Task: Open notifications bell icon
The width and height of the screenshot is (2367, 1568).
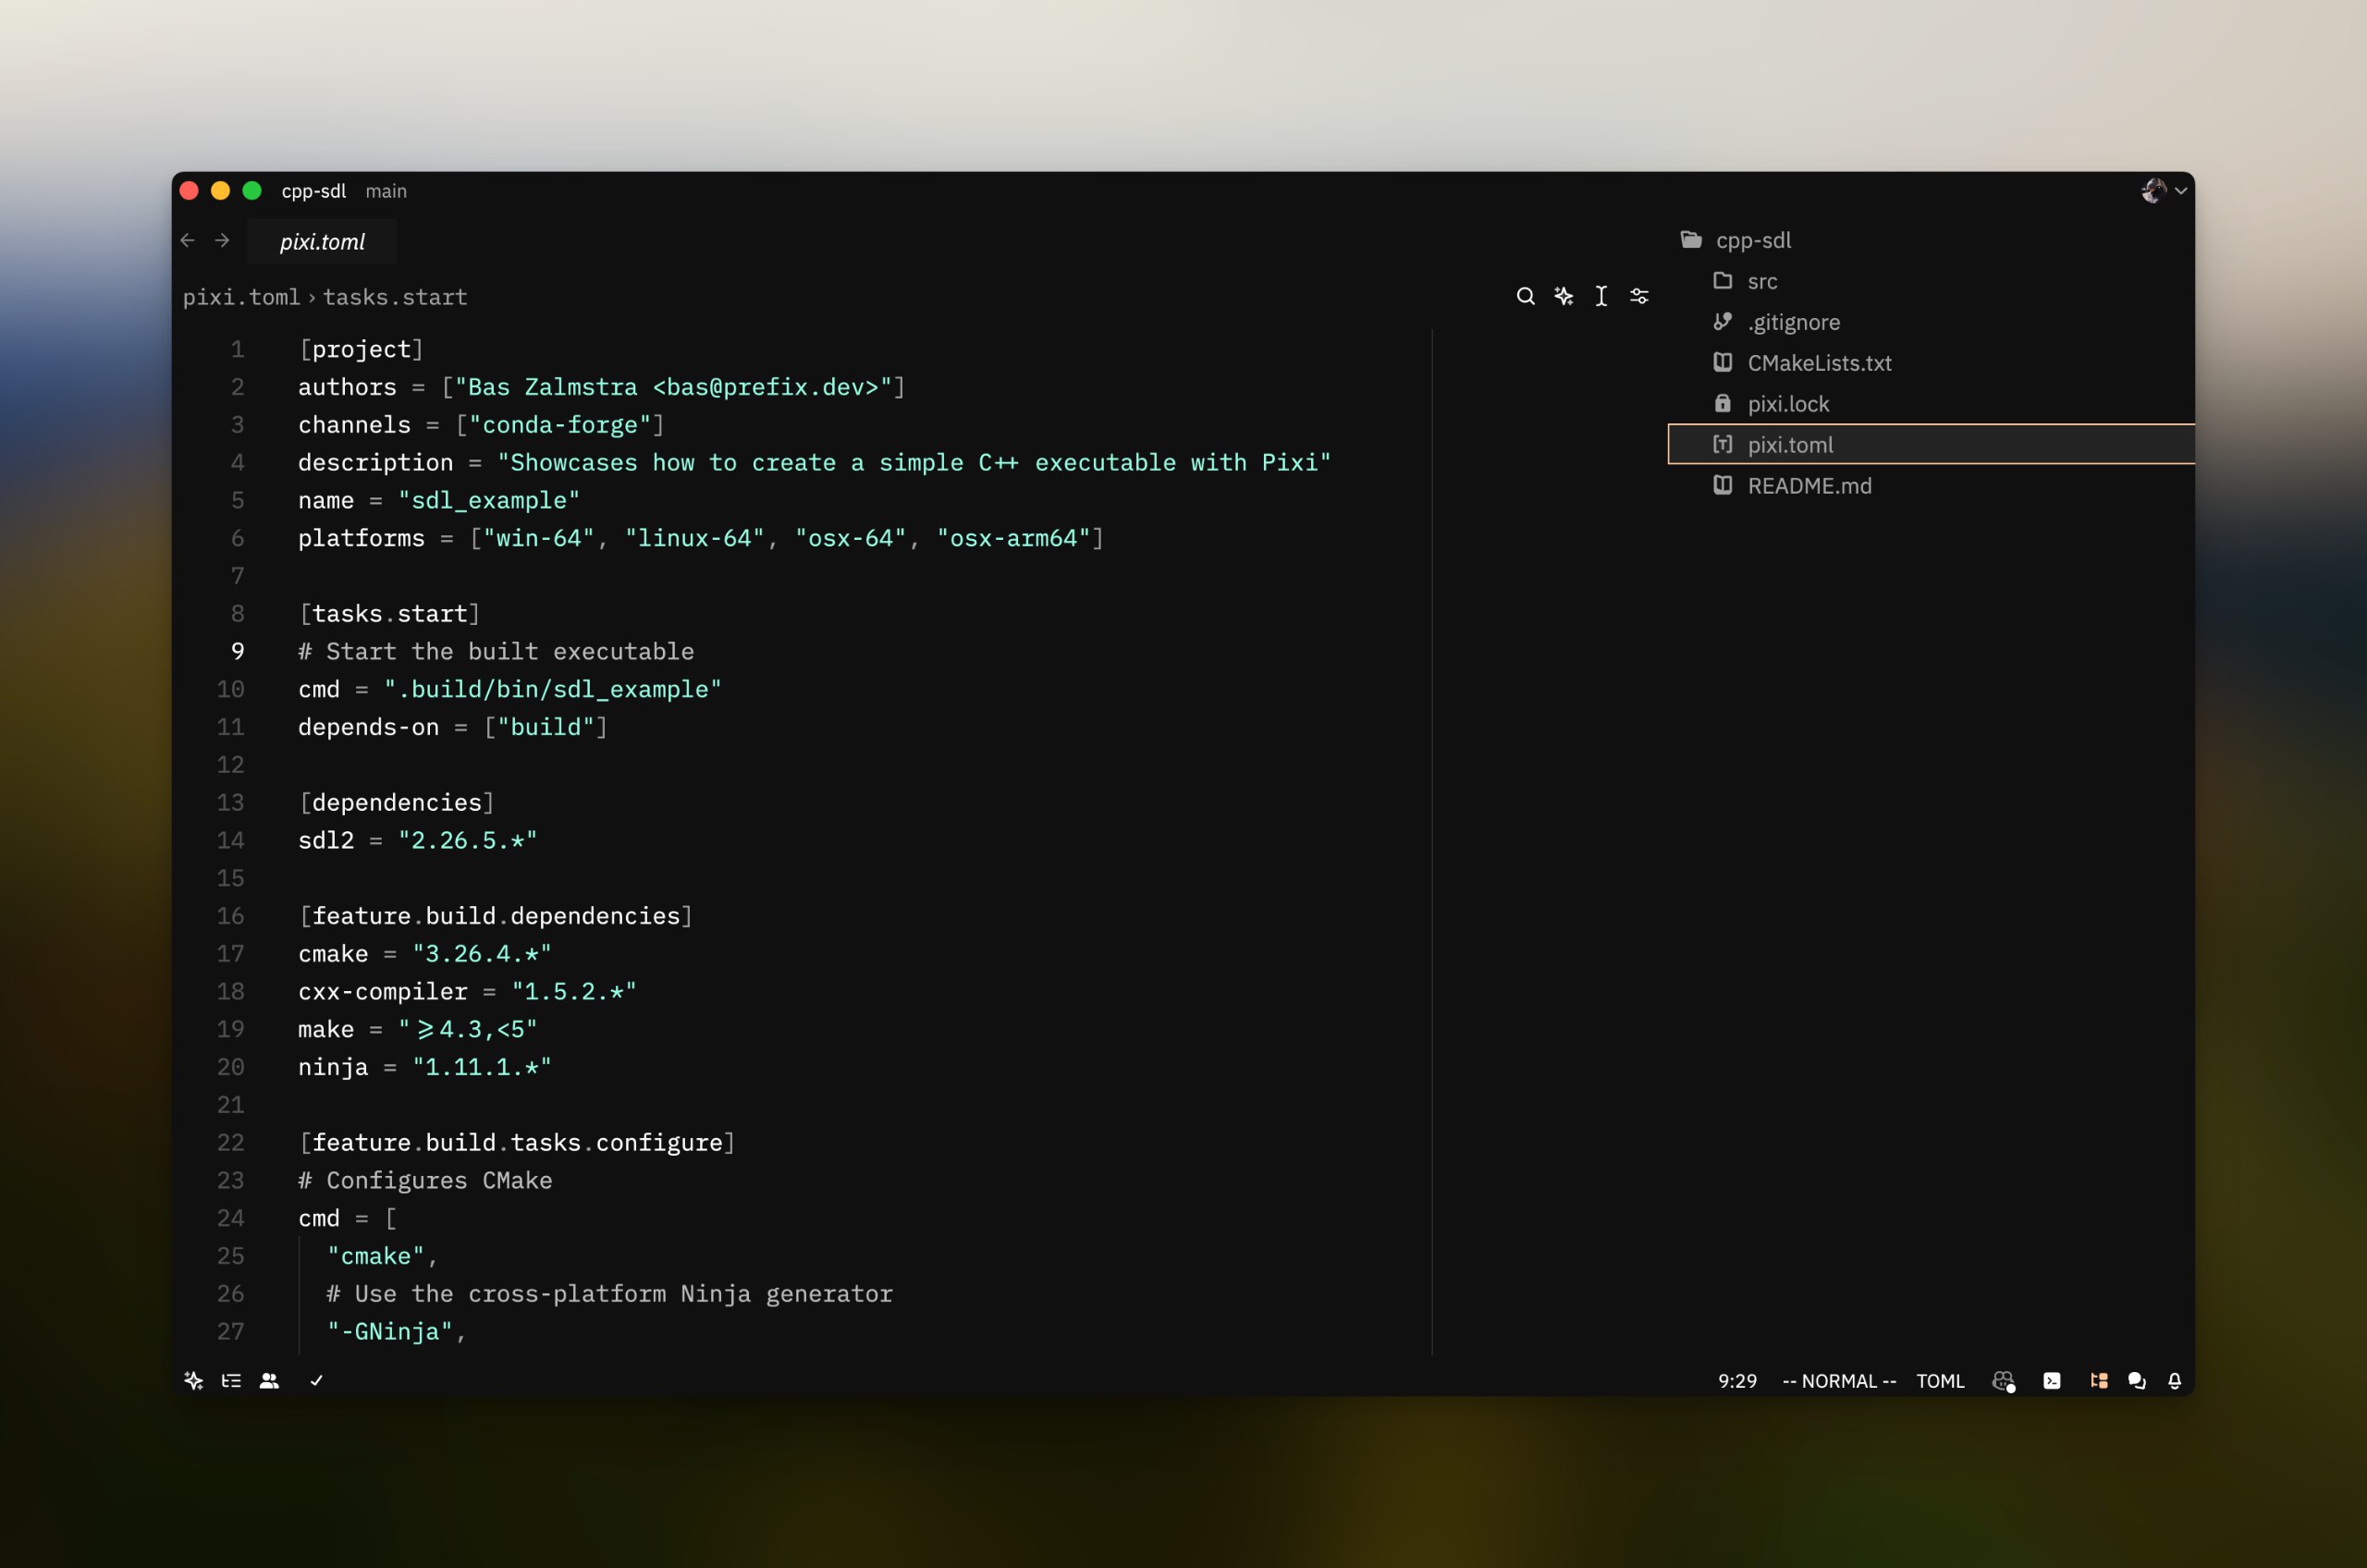Action: click(2175, 1381)
